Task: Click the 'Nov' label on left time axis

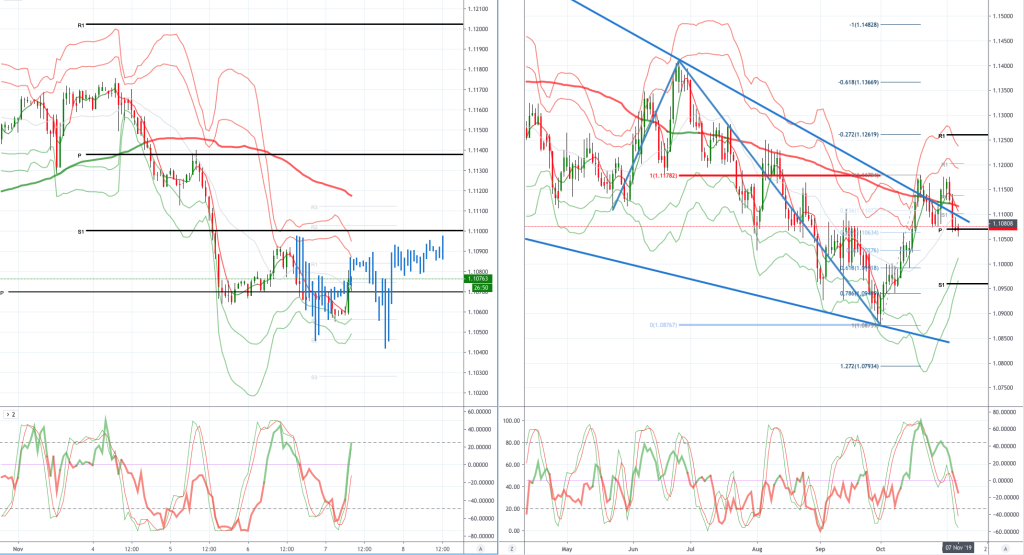Action: [x=18, y=549]
